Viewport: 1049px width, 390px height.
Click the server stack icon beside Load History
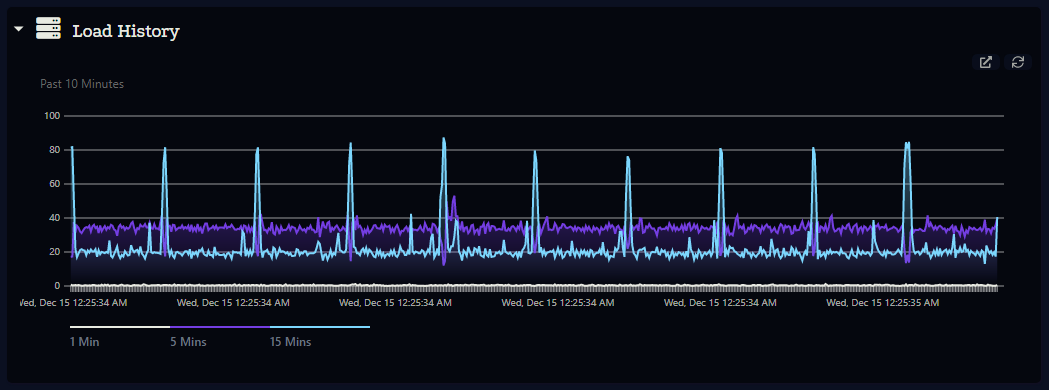click(48, 29)
